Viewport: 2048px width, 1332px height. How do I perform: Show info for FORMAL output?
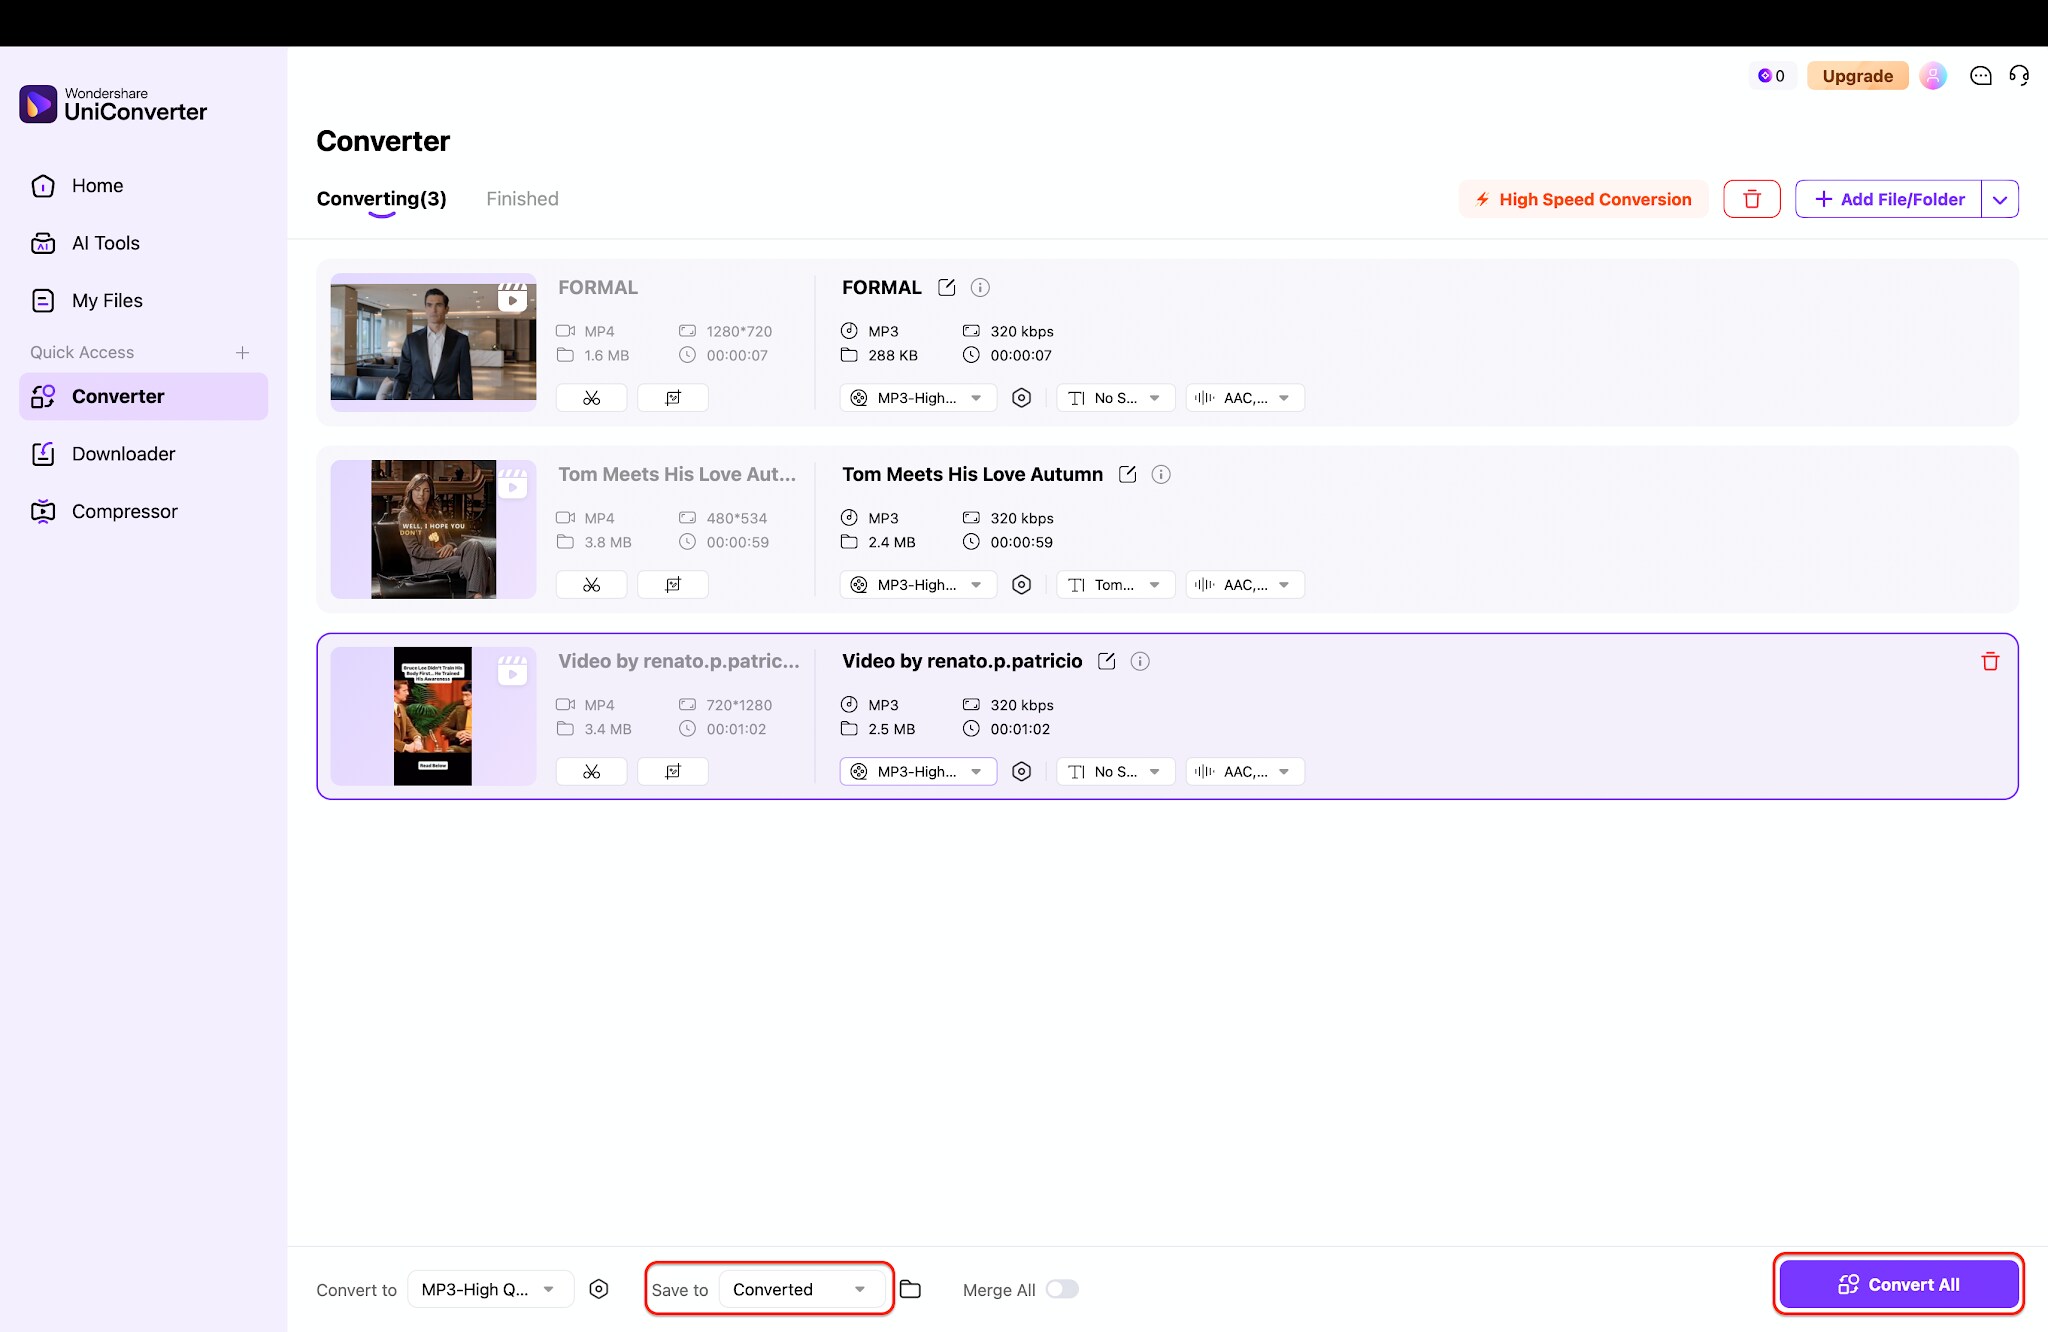click(x=980, y=288)
